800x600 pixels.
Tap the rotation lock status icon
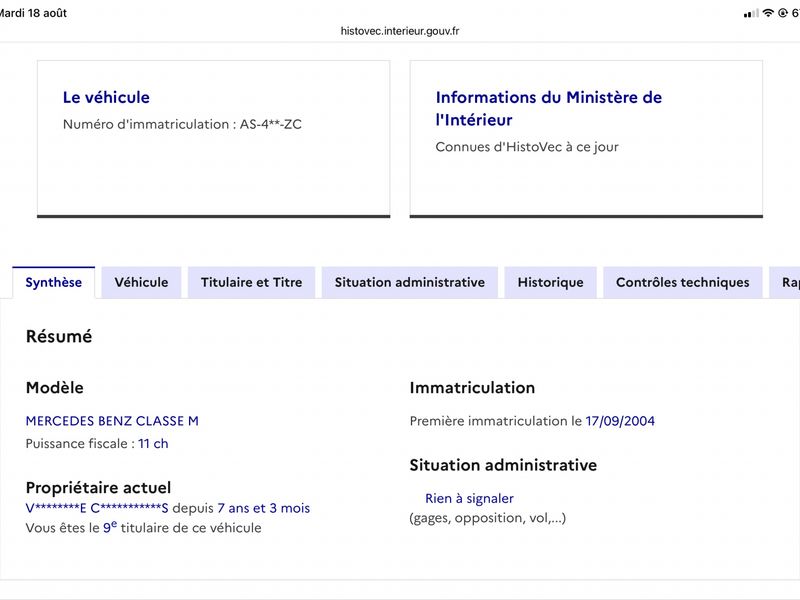[783, 13]
